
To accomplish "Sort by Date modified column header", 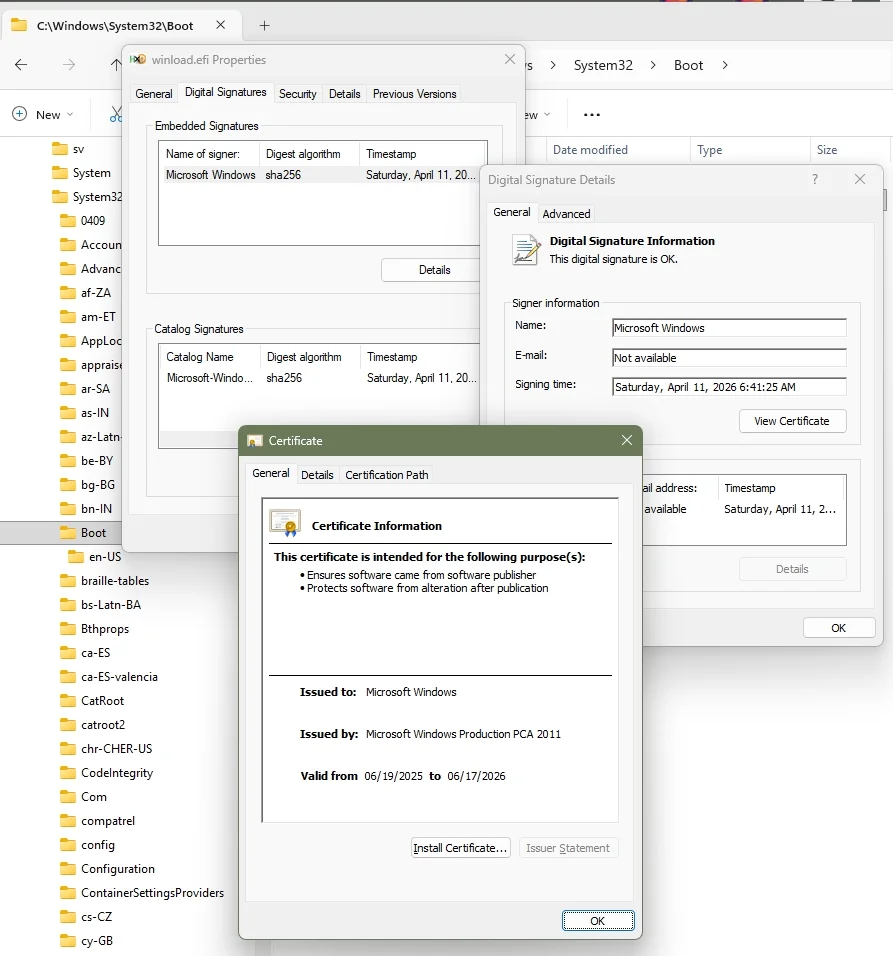I will coord(617,150).
